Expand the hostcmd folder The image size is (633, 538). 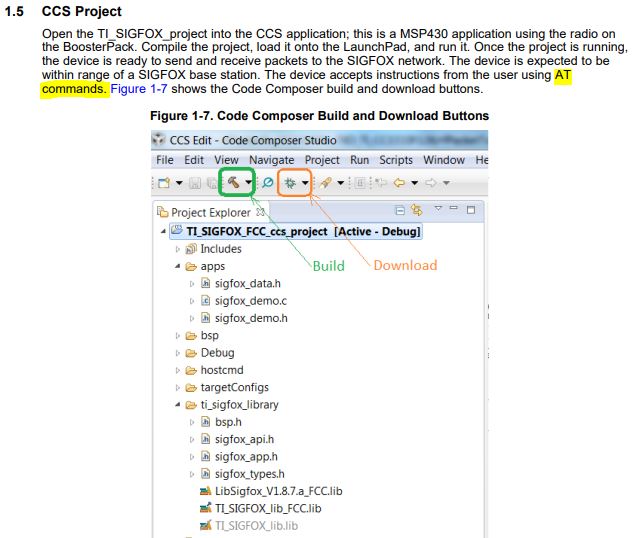coord(177,370)
